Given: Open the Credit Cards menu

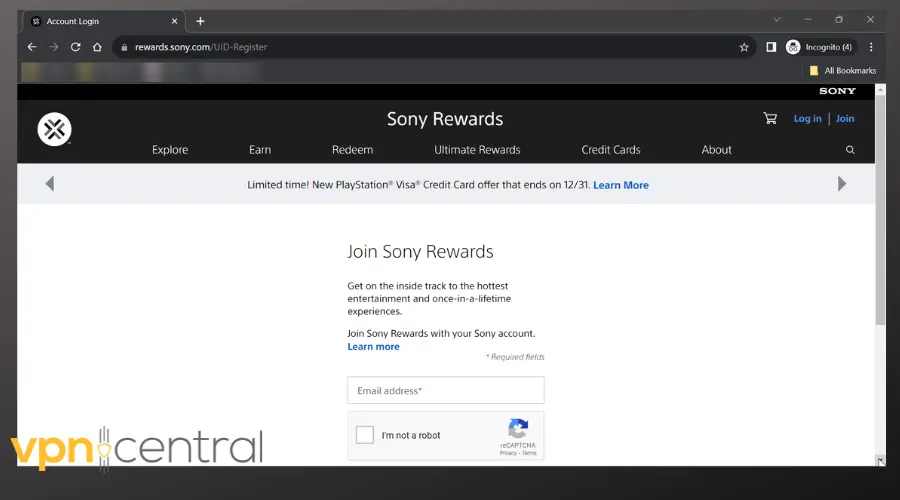Looking at the screenshot, I should pyautogui.click(x=611, y=150).
